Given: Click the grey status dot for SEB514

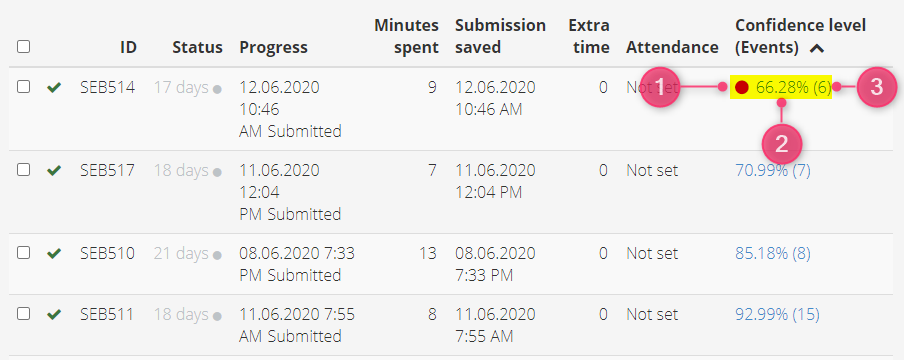Looking at the screenshot, I should point(217,89).
